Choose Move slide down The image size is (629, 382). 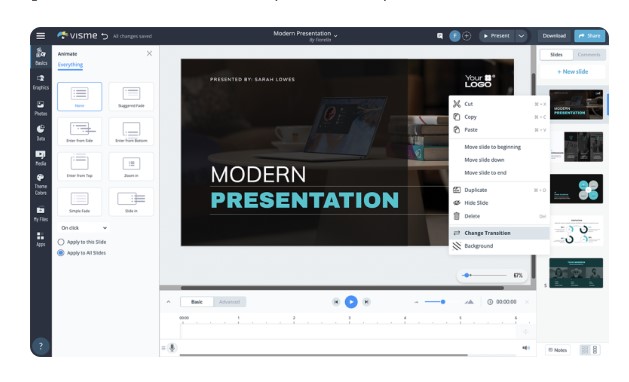click(x=499, y=160)
